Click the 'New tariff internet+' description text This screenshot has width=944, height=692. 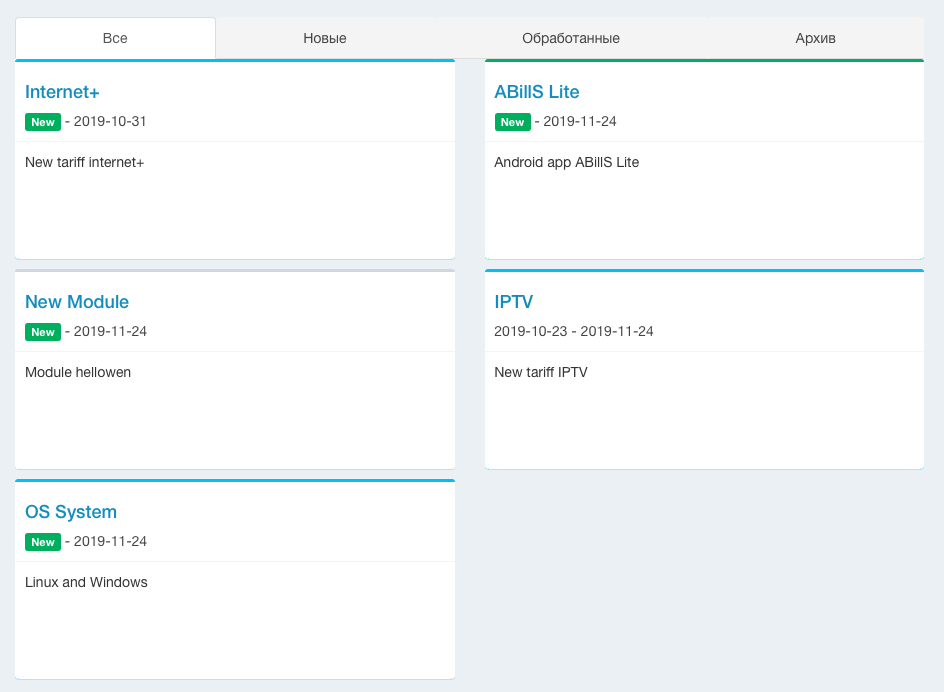click(x=85, y=162)
